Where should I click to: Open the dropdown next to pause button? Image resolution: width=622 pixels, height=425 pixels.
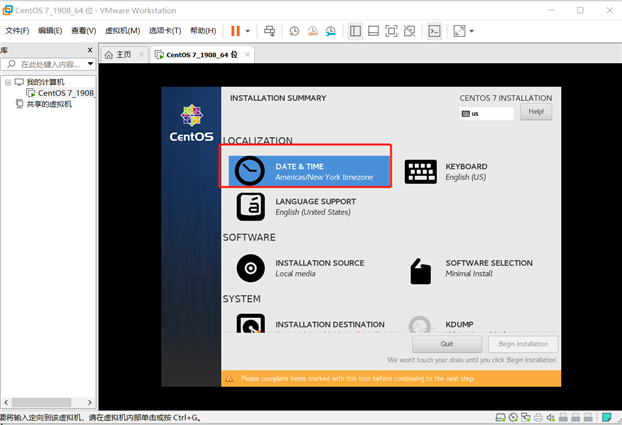click(248, 31)
